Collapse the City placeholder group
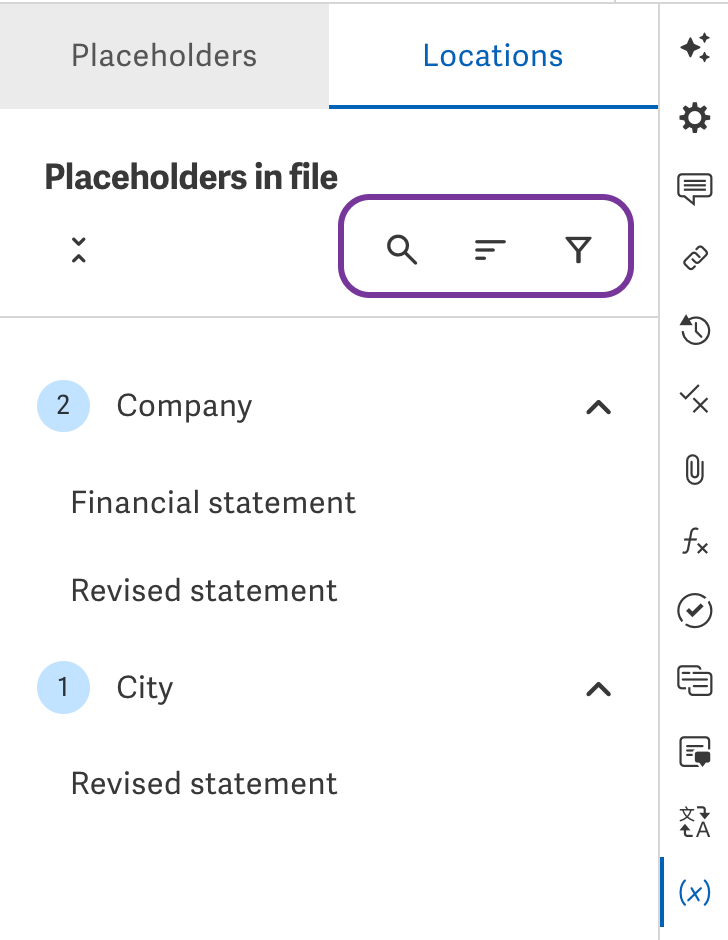The width and height of the screenshot is (728, 940). point(598,689)
